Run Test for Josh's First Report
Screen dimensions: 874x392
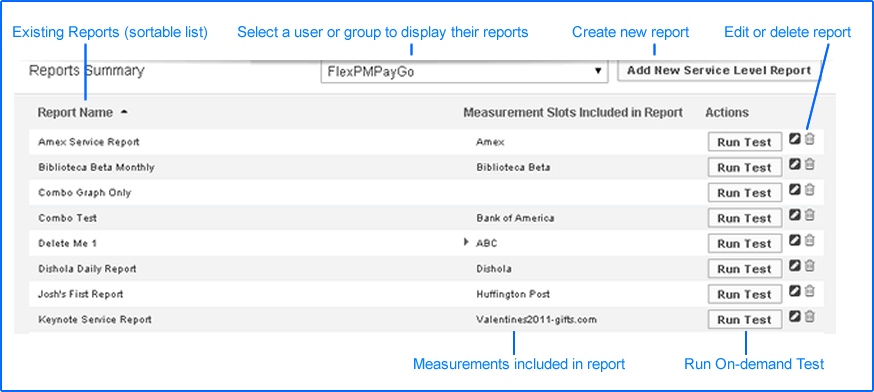click(745, 294)
